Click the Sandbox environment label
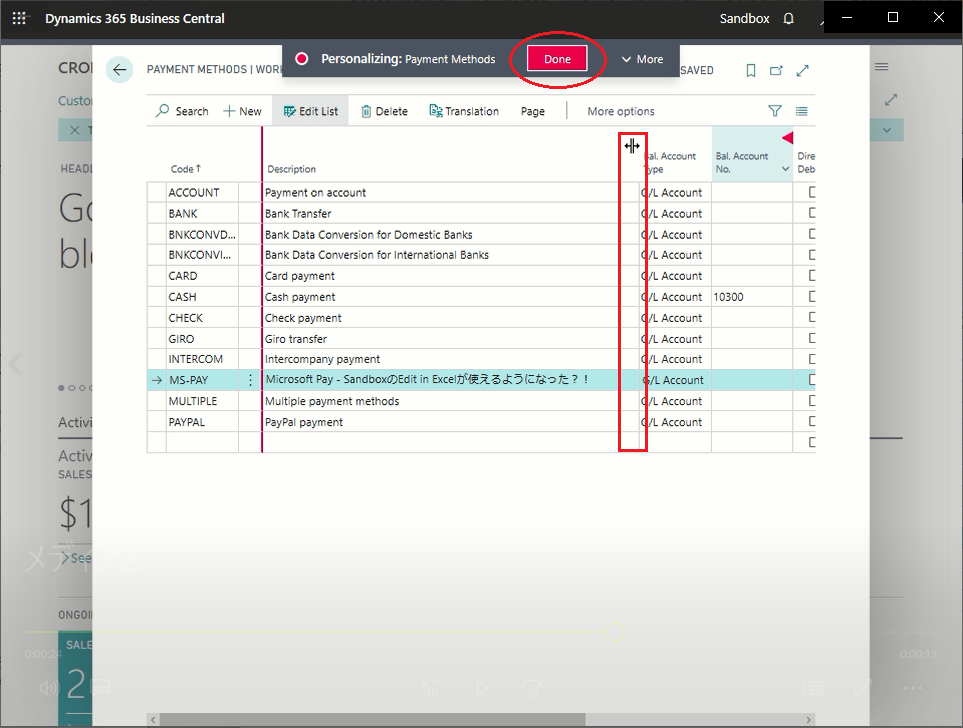The image size is (963, 728). 744,18
